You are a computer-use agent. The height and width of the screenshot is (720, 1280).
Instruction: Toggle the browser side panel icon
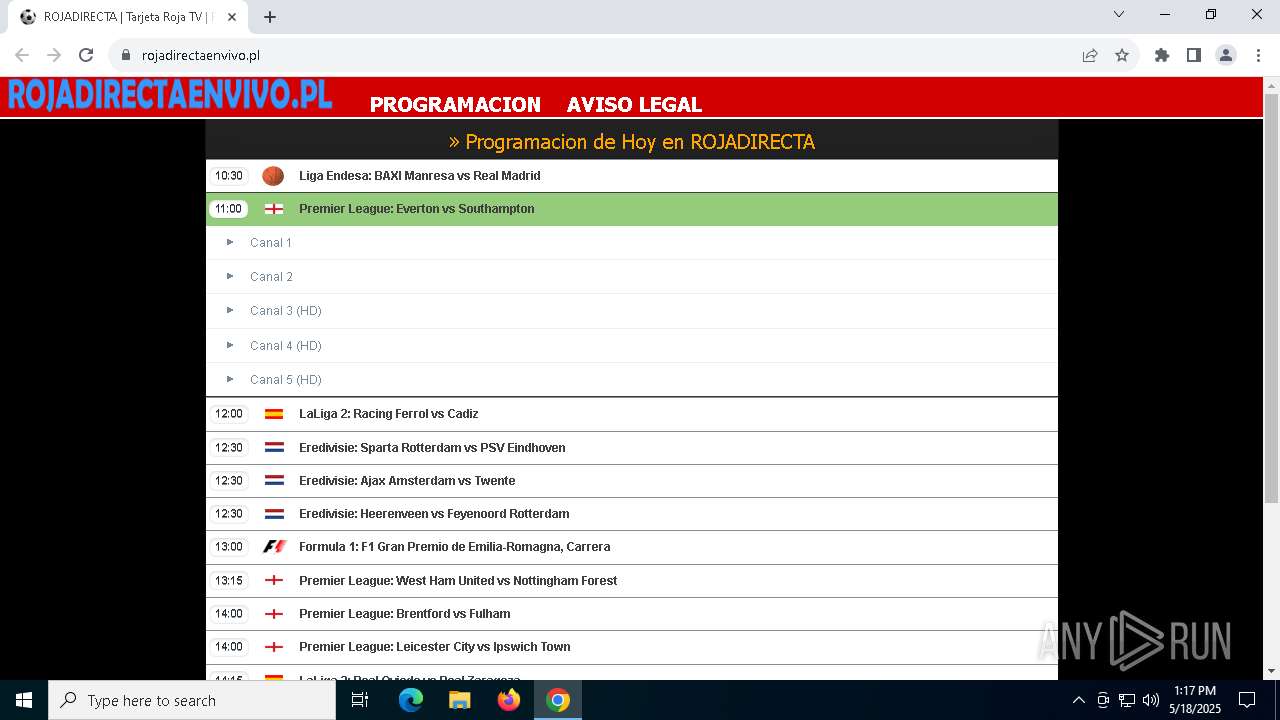(x=1194, y=55)
